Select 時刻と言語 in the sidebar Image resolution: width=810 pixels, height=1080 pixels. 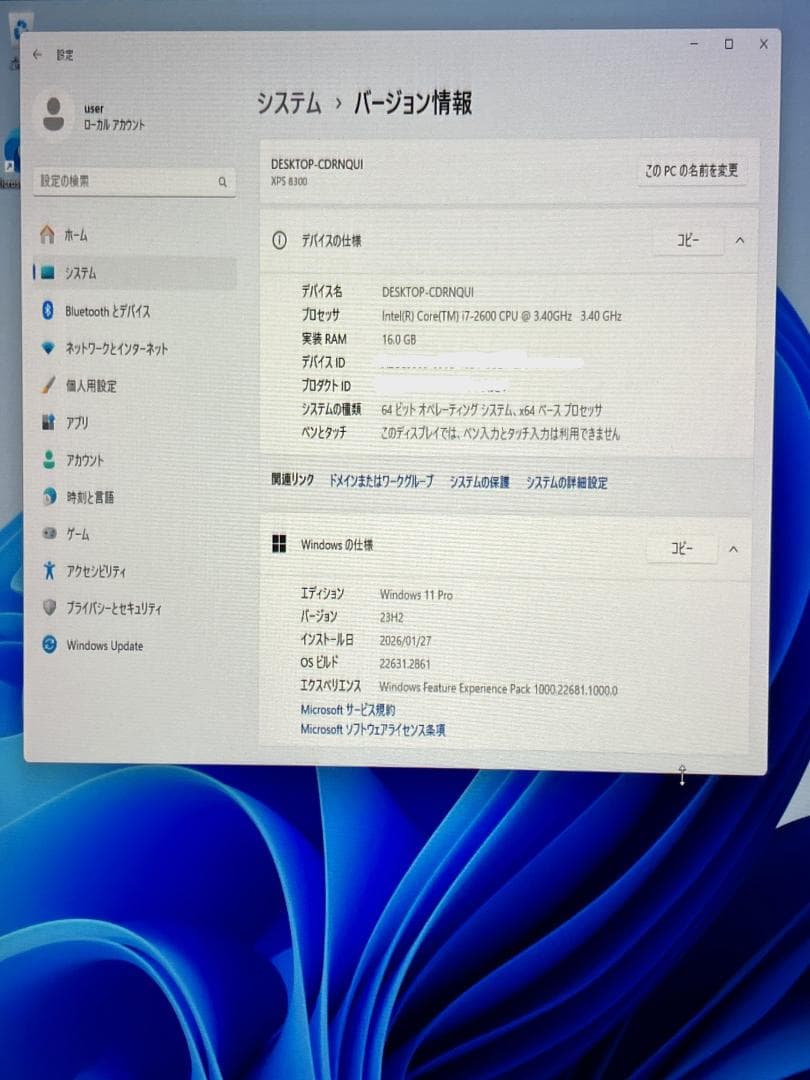pos(92,497)
